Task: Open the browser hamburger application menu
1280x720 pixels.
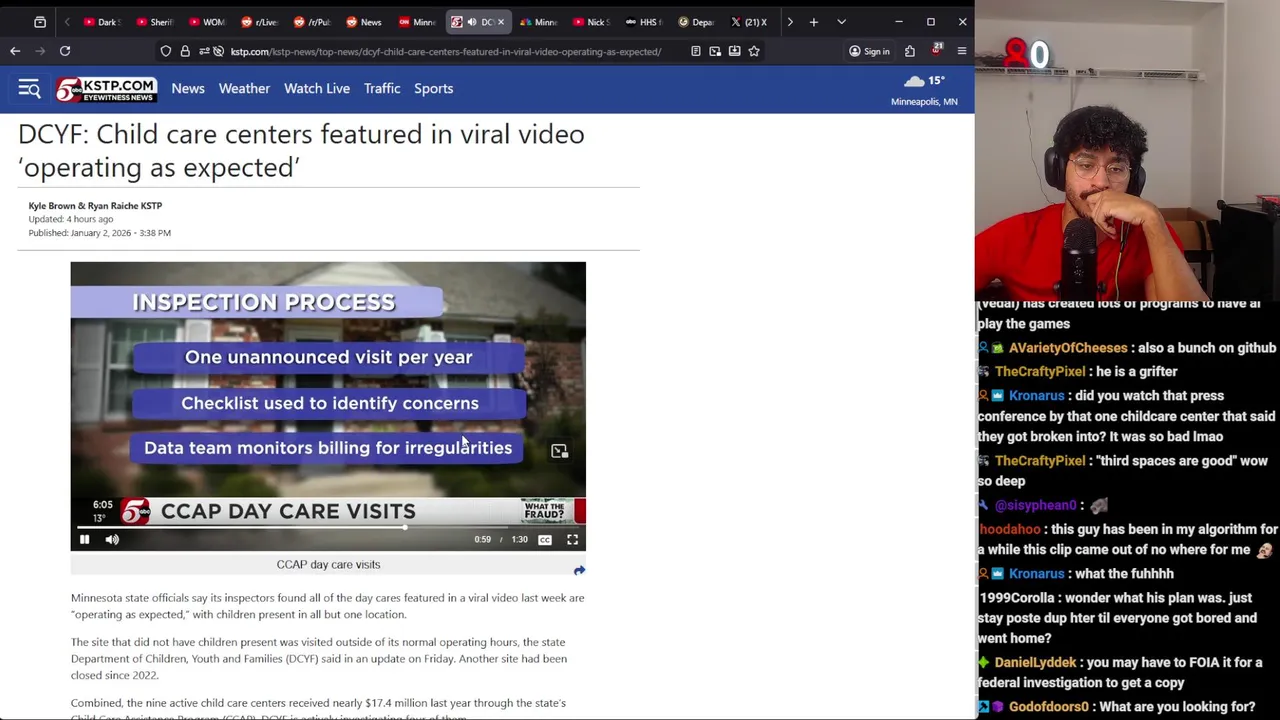Action: point(962,51)
